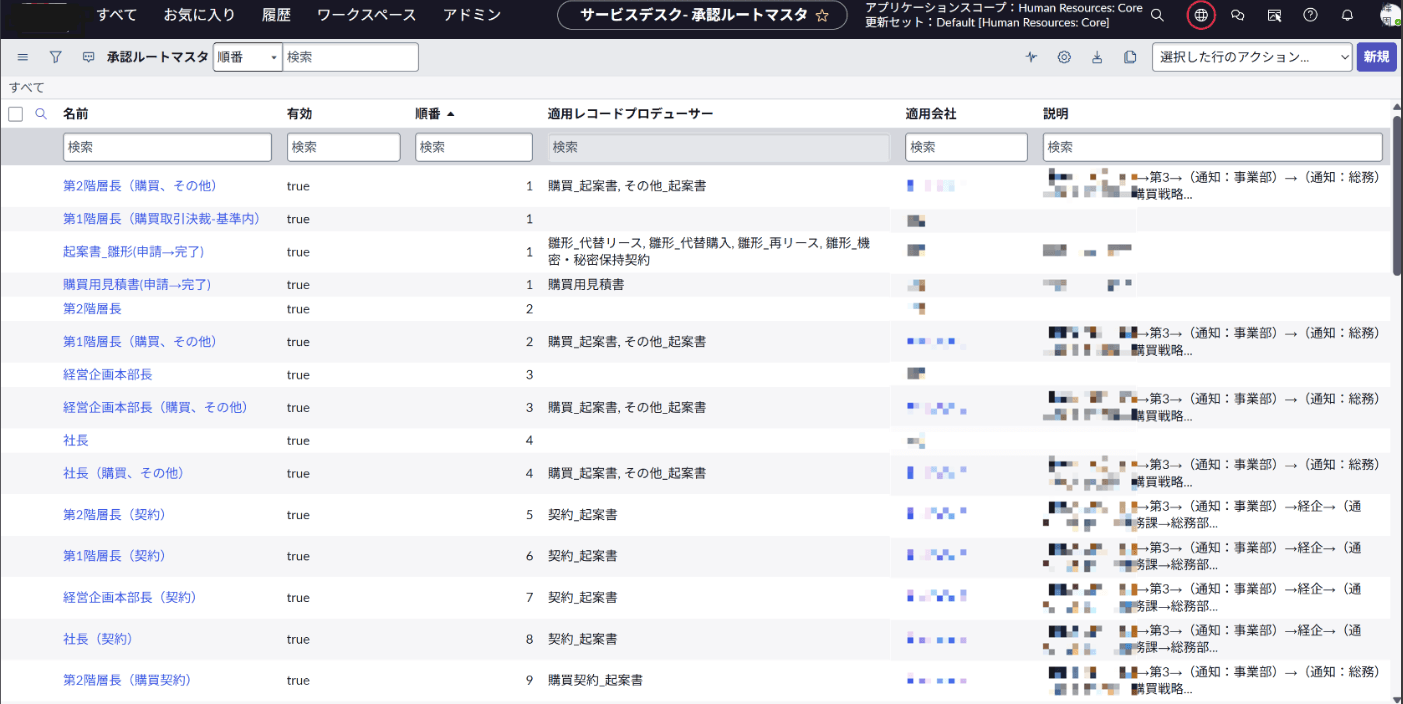This screenshot has width=1403, height=704.
Task: Click the 新規 button
Action: tap(1376, 57)
